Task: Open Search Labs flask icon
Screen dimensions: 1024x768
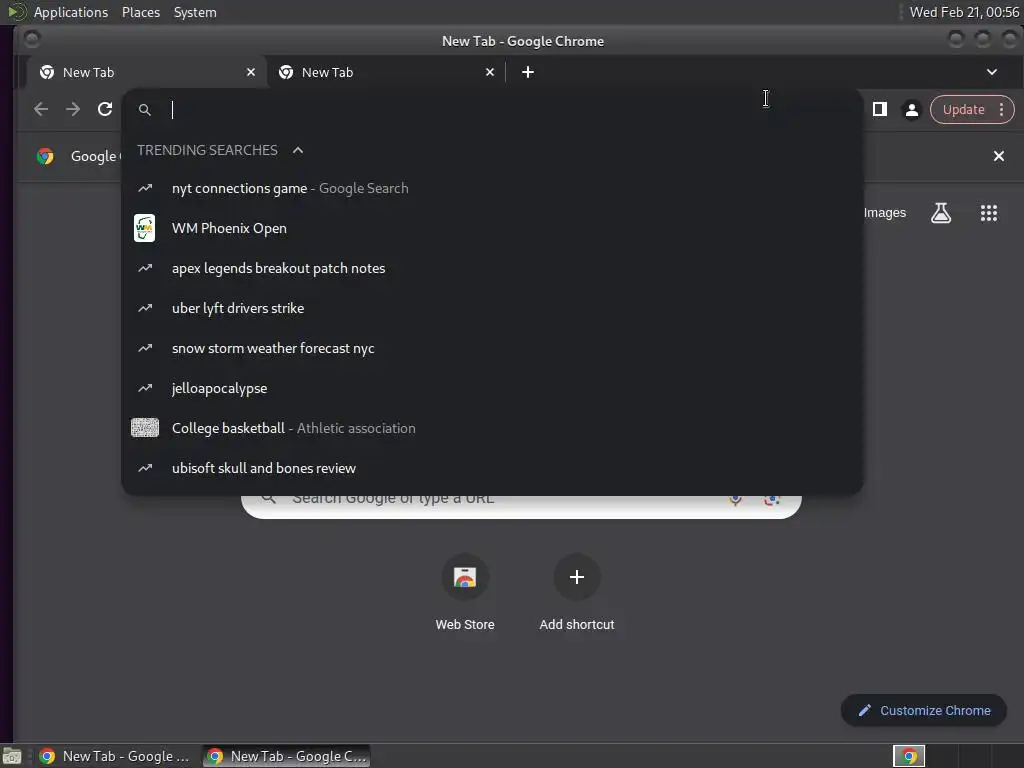Action: pos(940,213)
